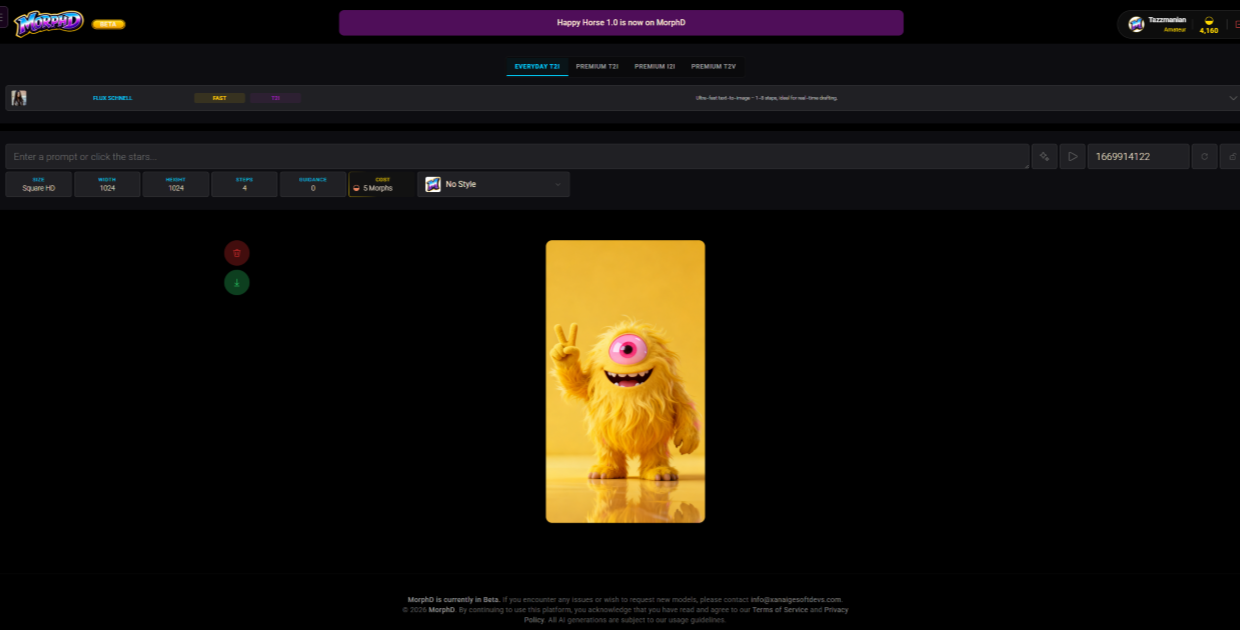Click the FLUX SCHNELL model name
This screenshot has height=630, width=1240.
click(x=112, y=98)
